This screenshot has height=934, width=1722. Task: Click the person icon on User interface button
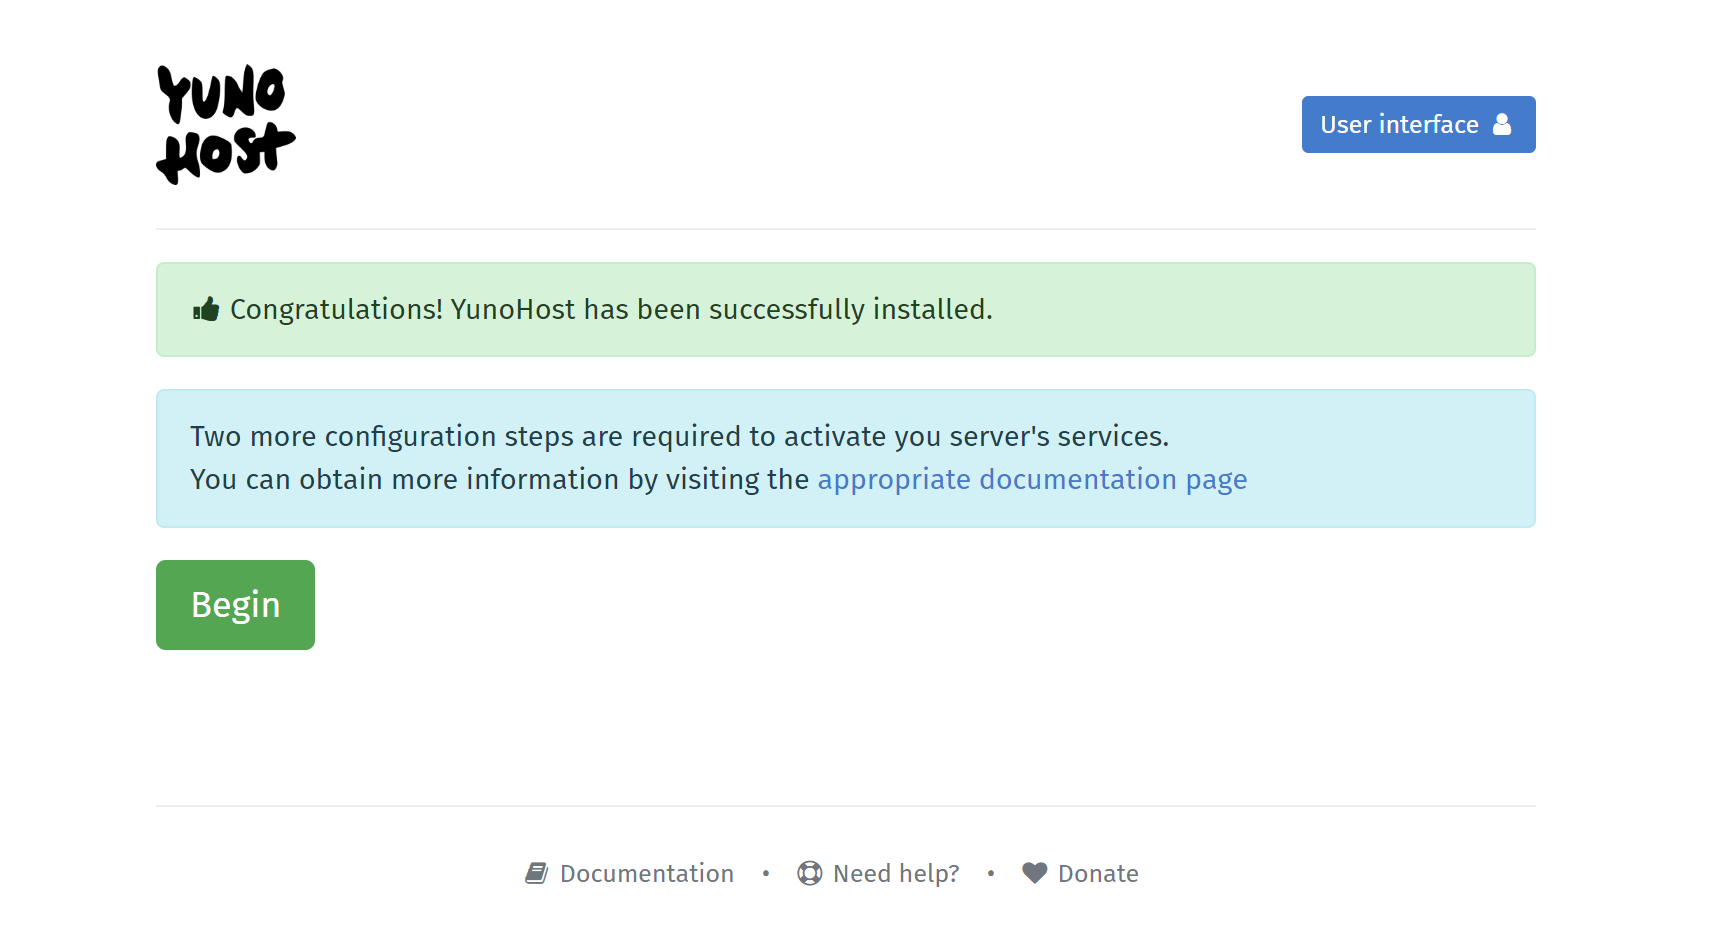coord(1502,124)
